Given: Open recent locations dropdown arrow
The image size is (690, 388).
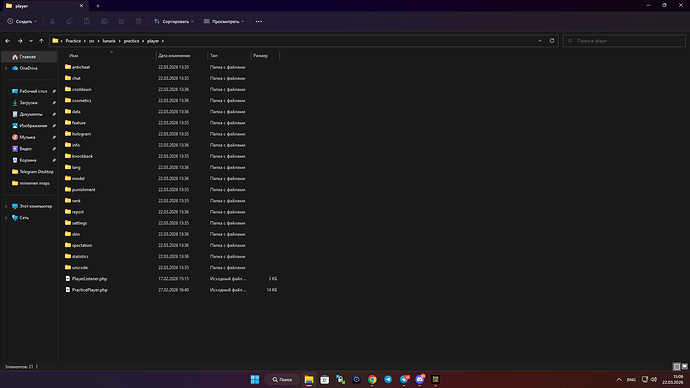Looking at the screenshot, I should (31, 41).
